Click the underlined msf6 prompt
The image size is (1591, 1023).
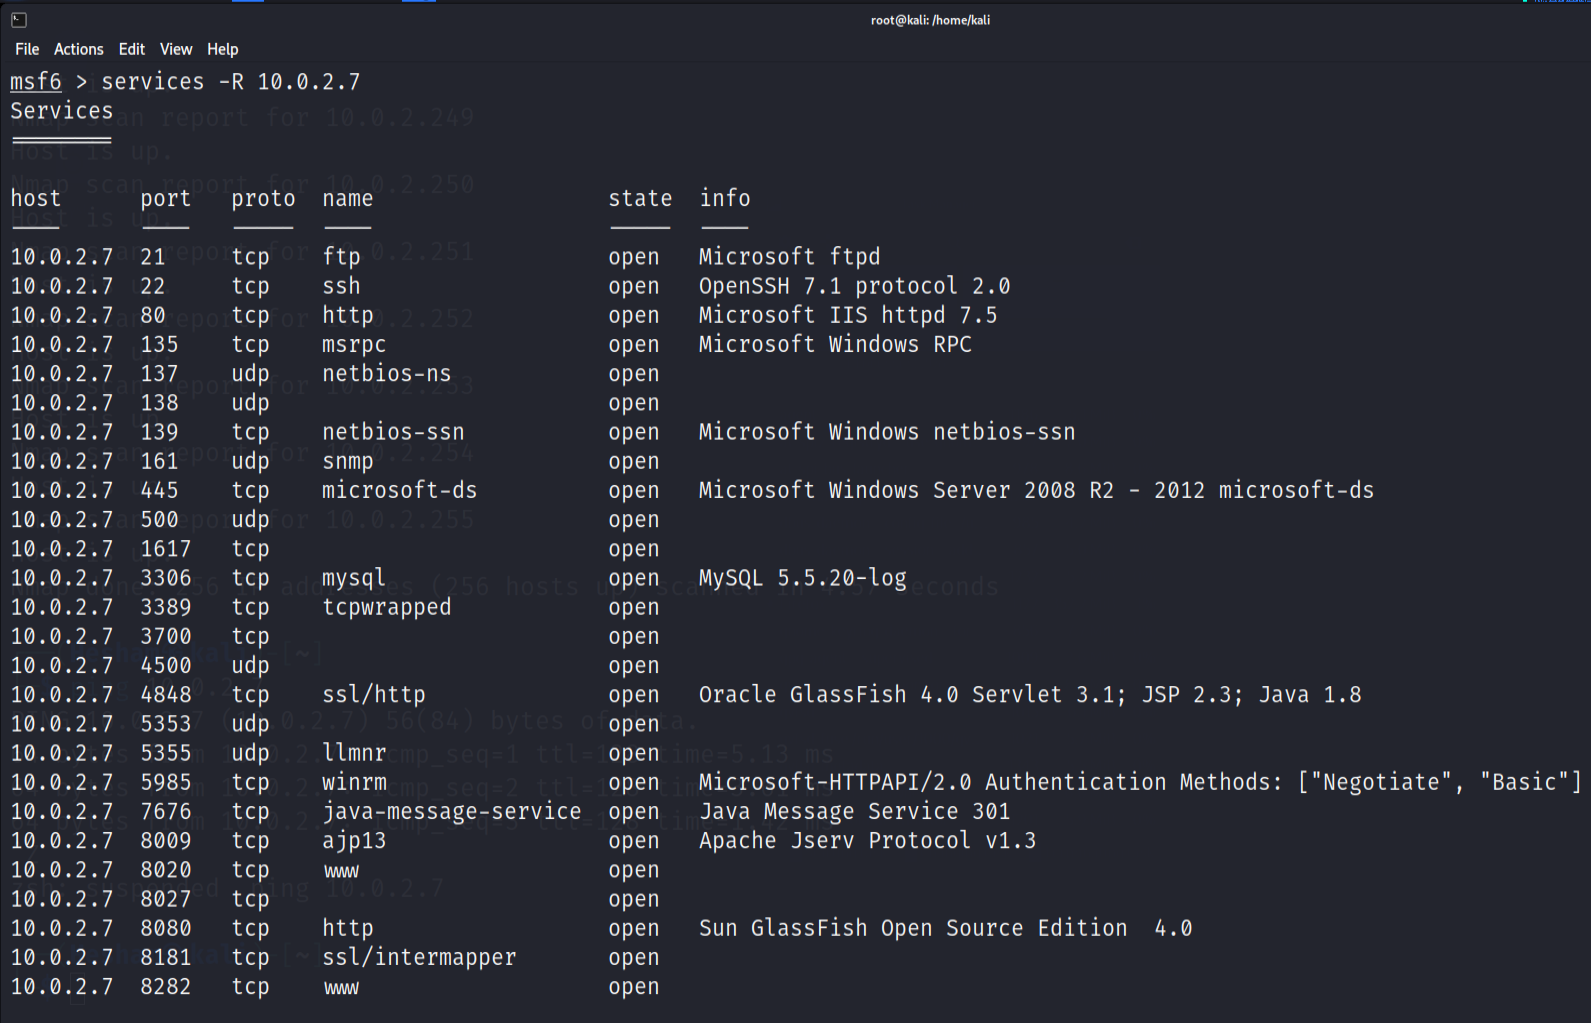[36, 82]
